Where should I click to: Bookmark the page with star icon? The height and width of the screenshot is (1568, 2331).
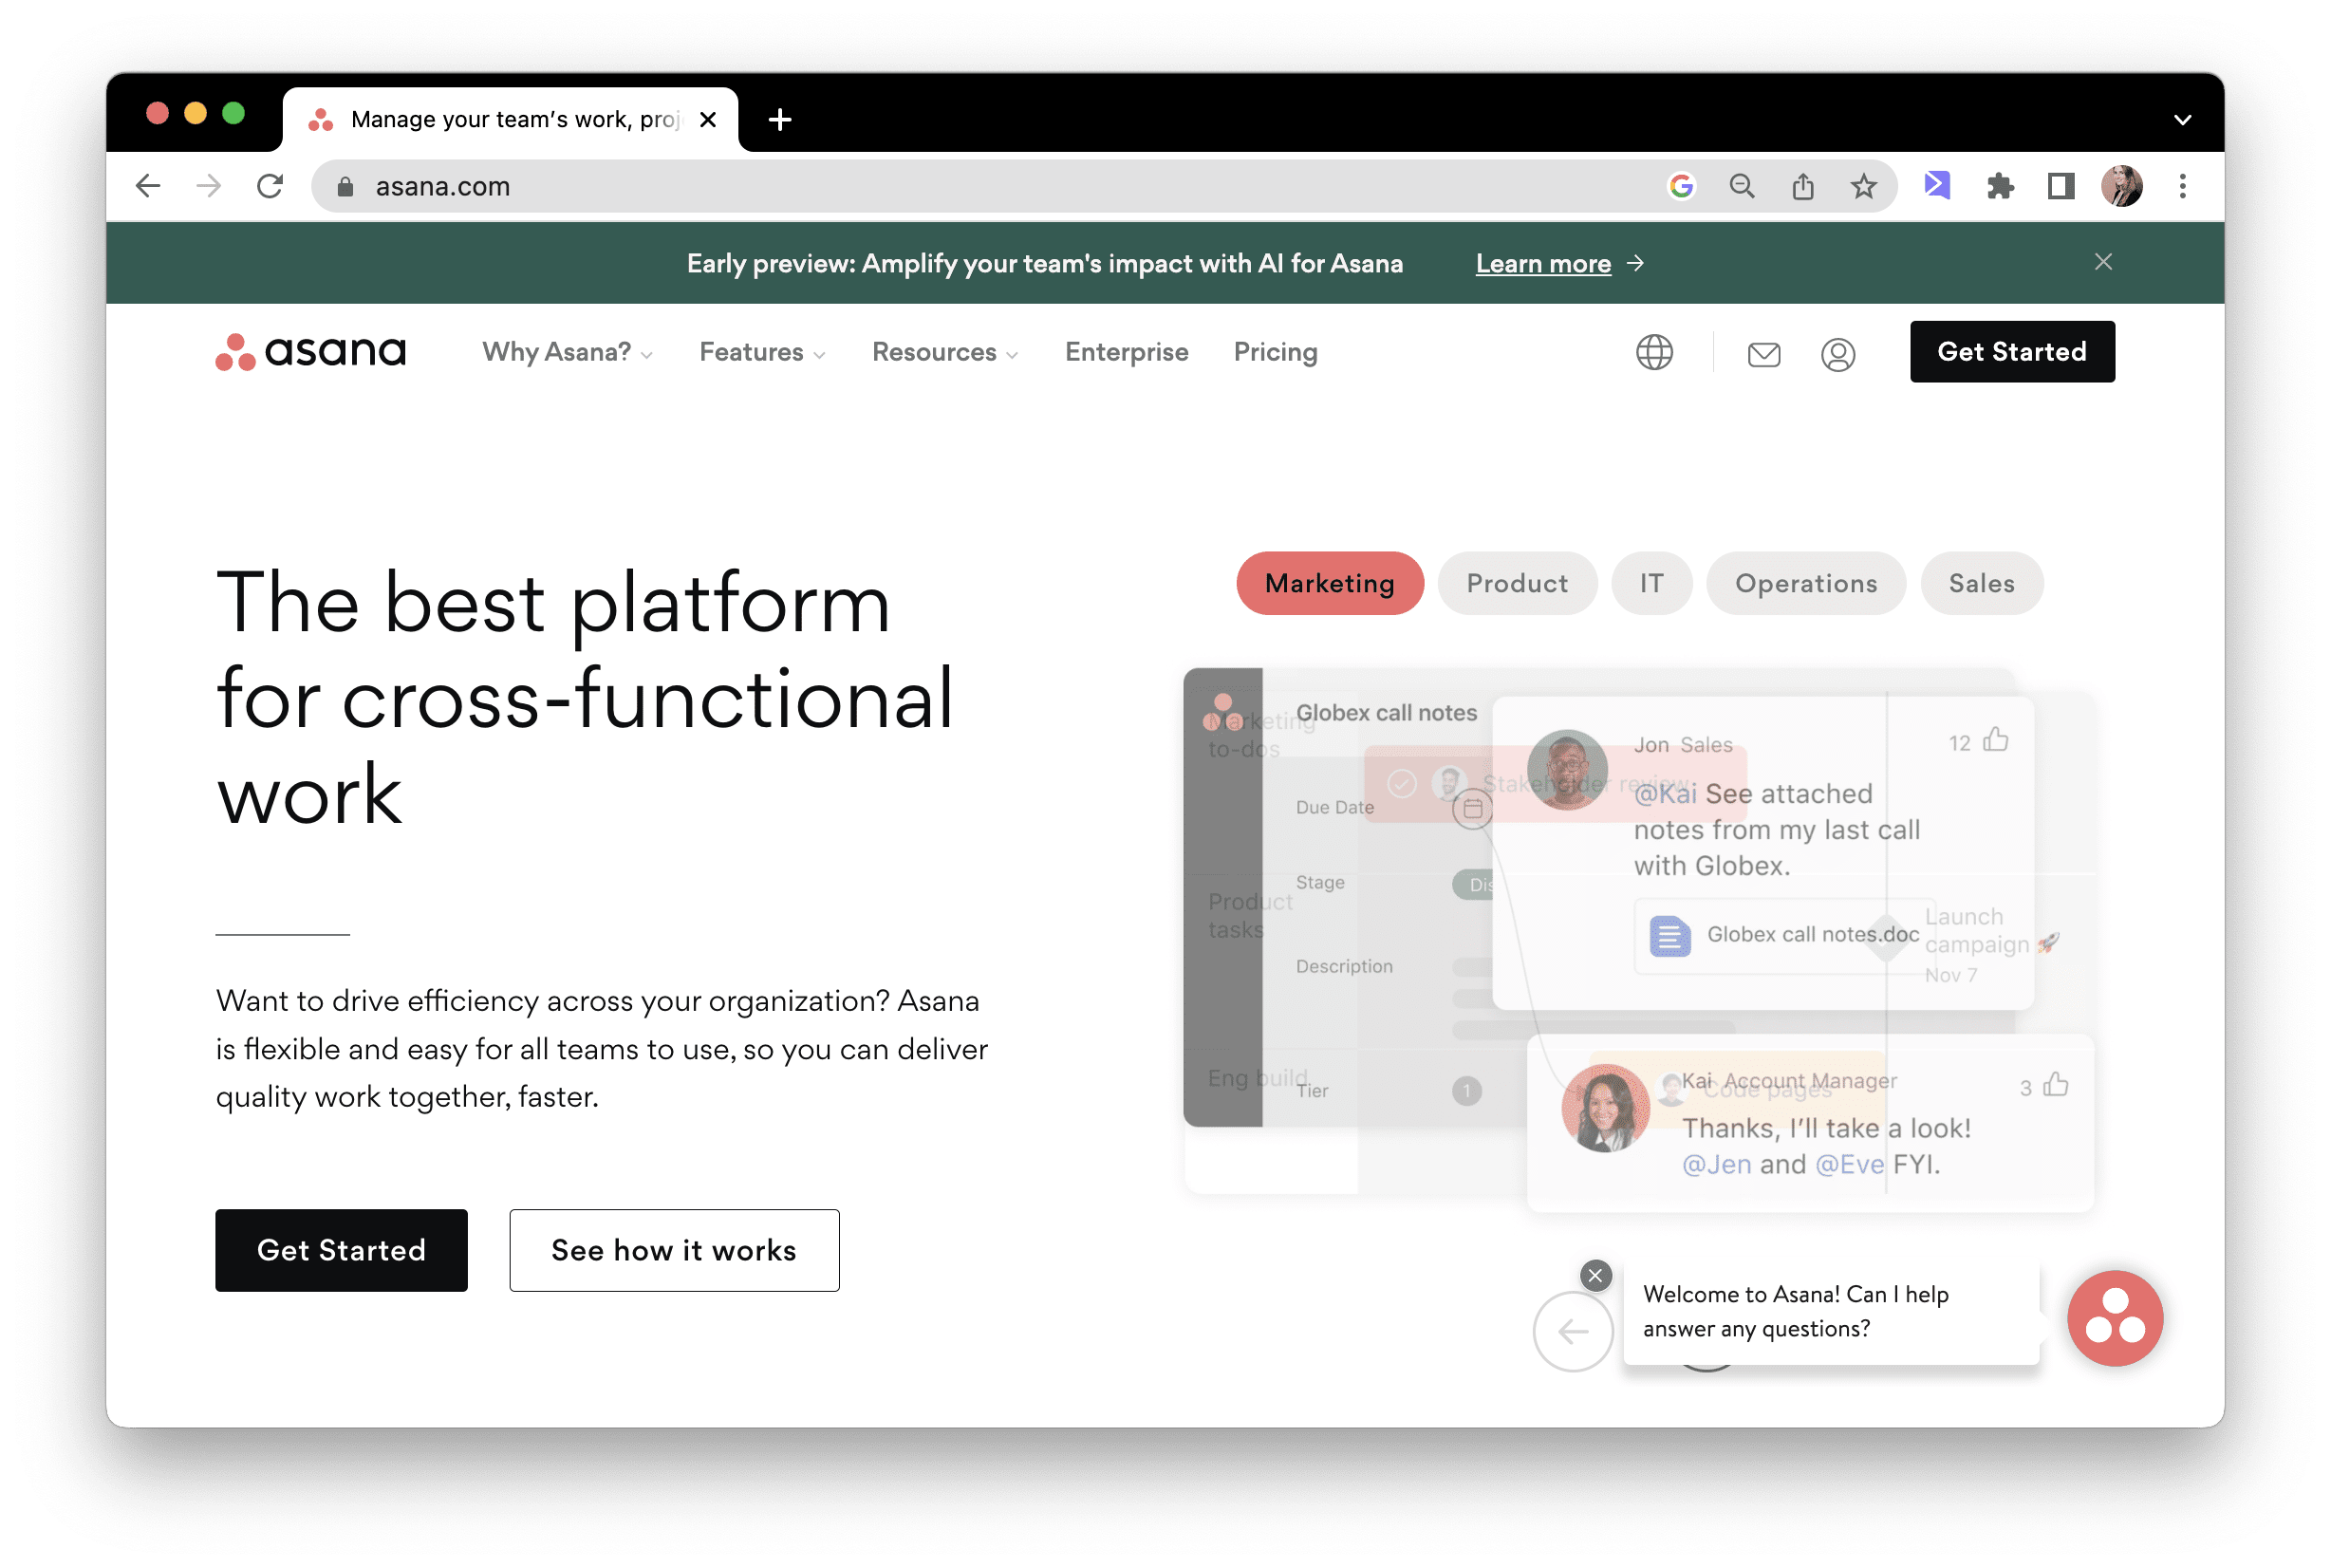coord(1862,186)
